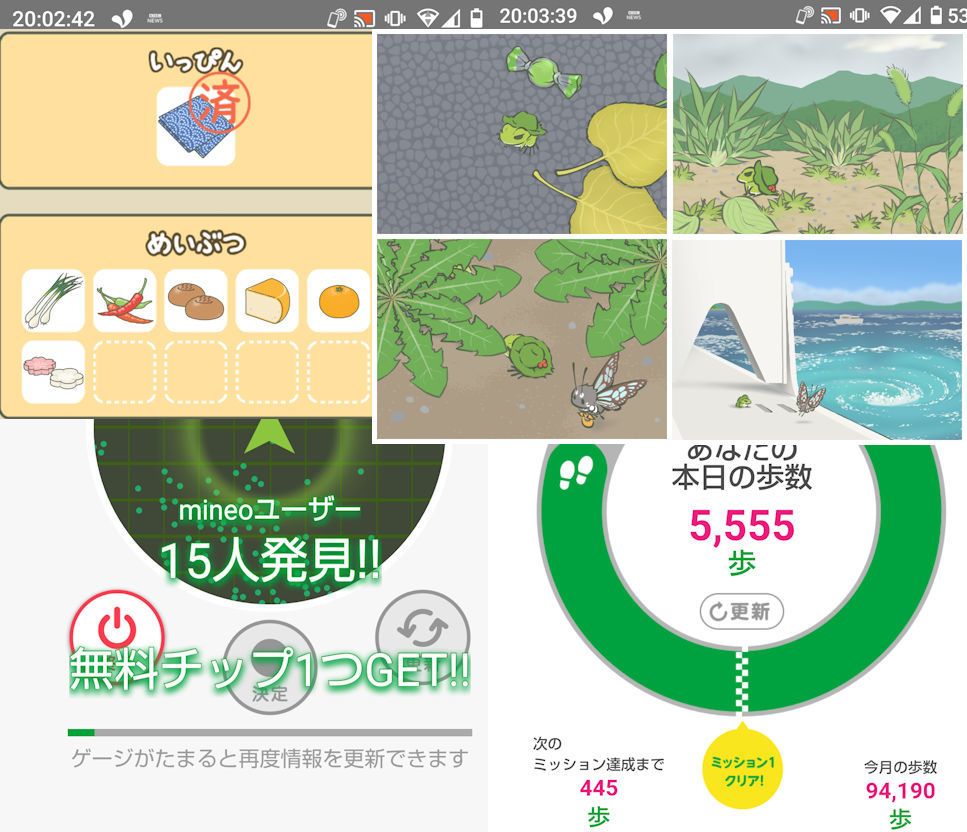
Task: Tap the 20:03:39 clock
Action: coord(538,15)
